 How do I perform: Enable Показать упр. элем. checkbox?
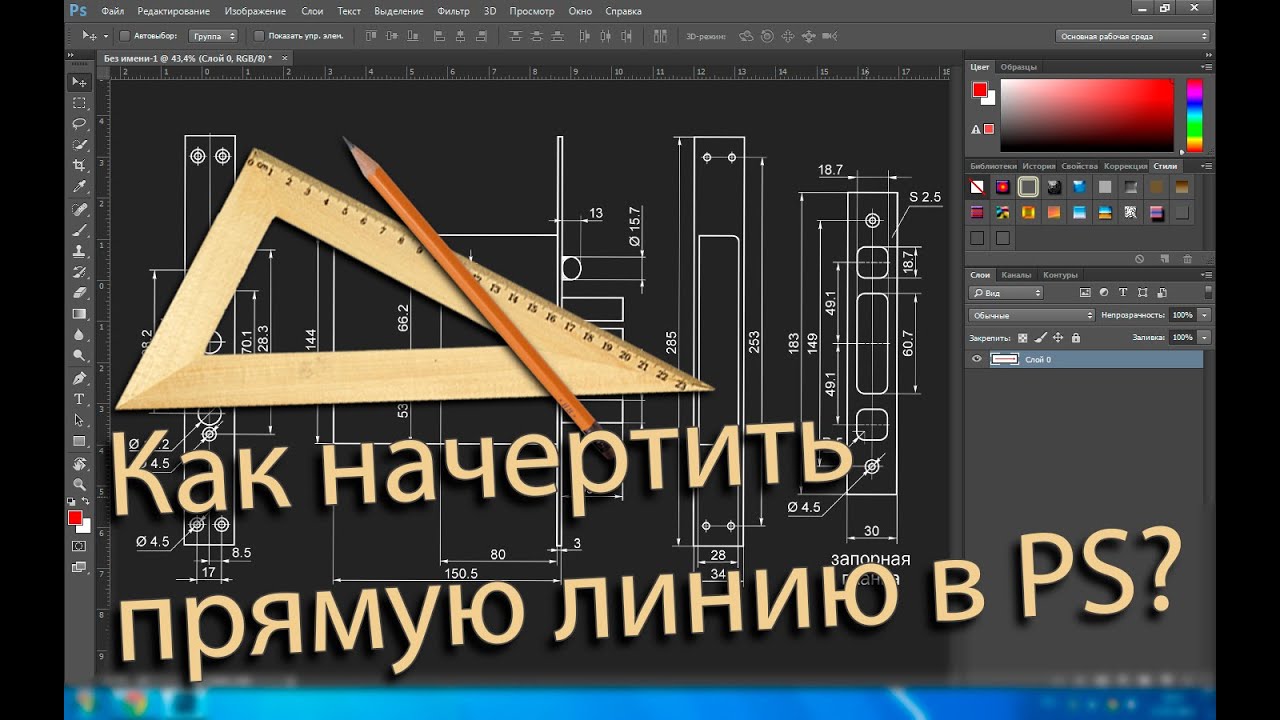[x=259, y=36]
